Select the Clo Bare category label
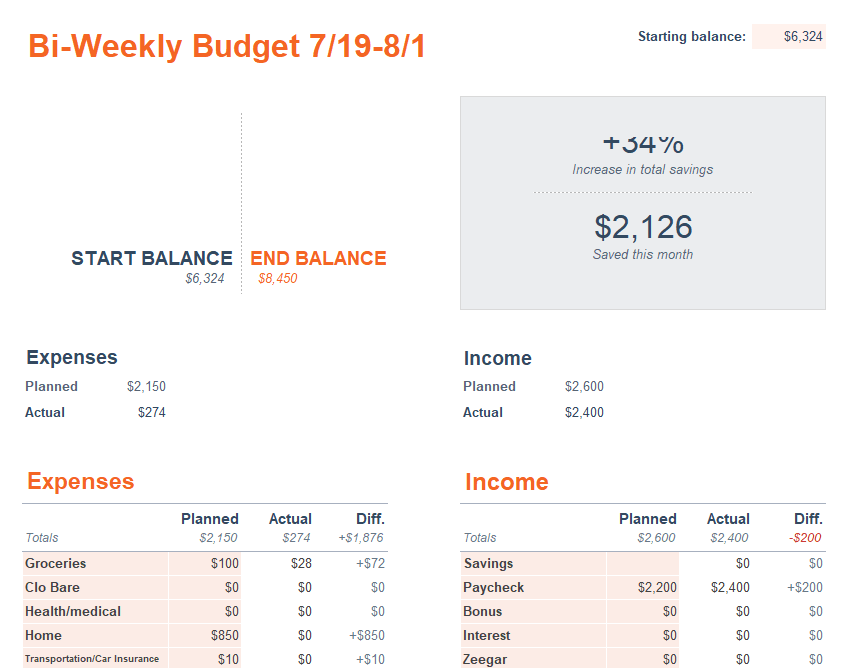Image resolution: width=868 pixels, height=668 pixels. [x=52, y=587]
